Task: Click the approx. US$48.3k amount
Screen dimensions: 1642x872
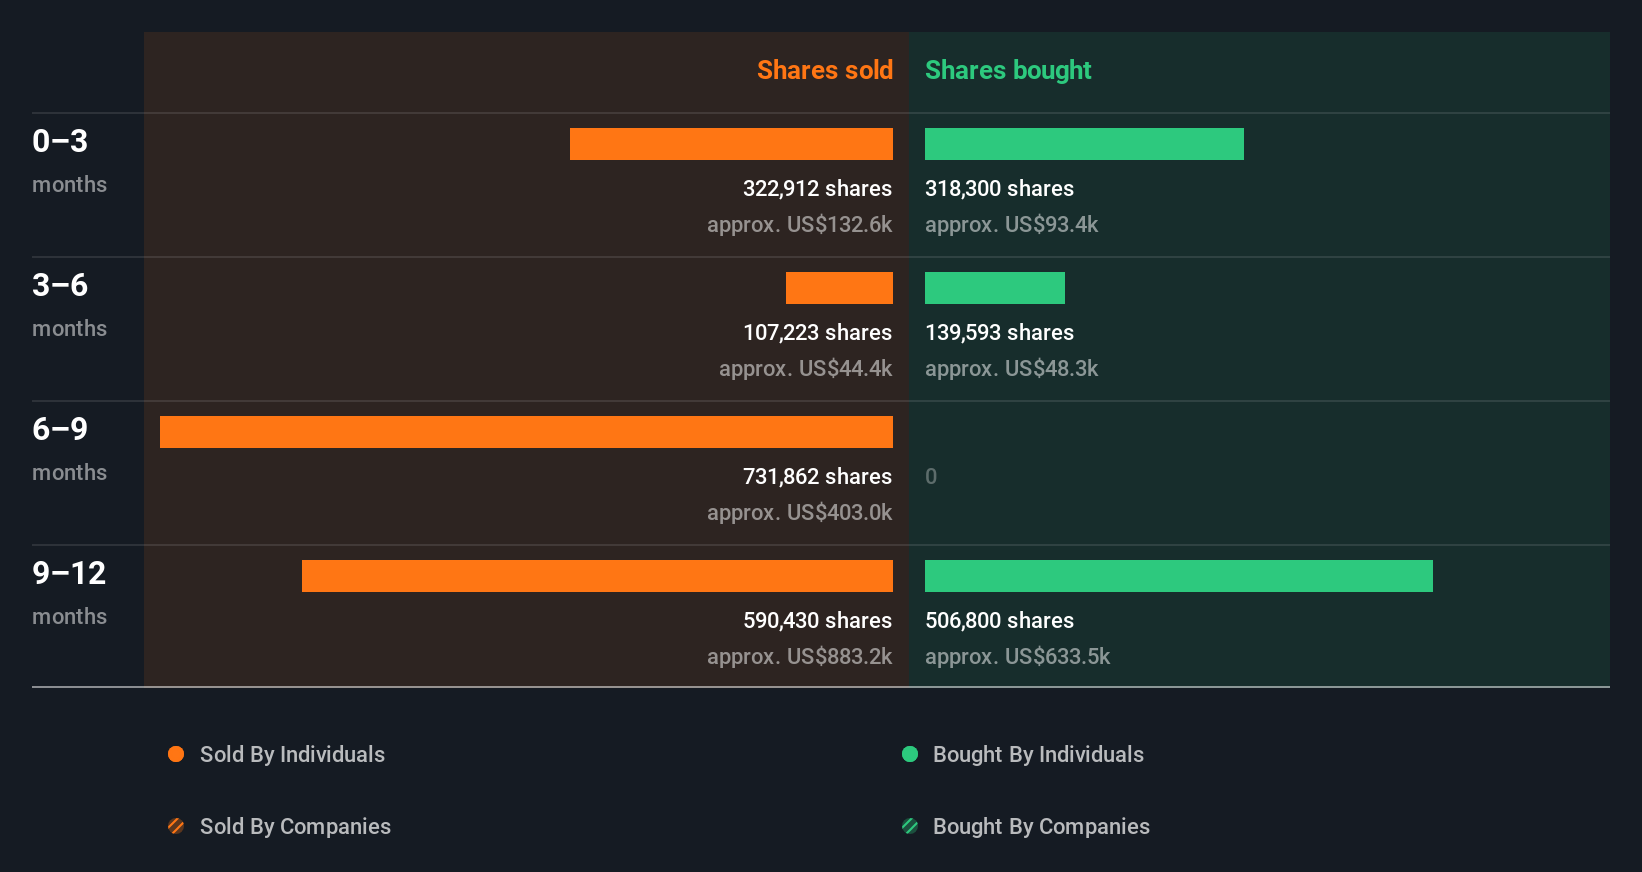Action: pos(1011,368)
